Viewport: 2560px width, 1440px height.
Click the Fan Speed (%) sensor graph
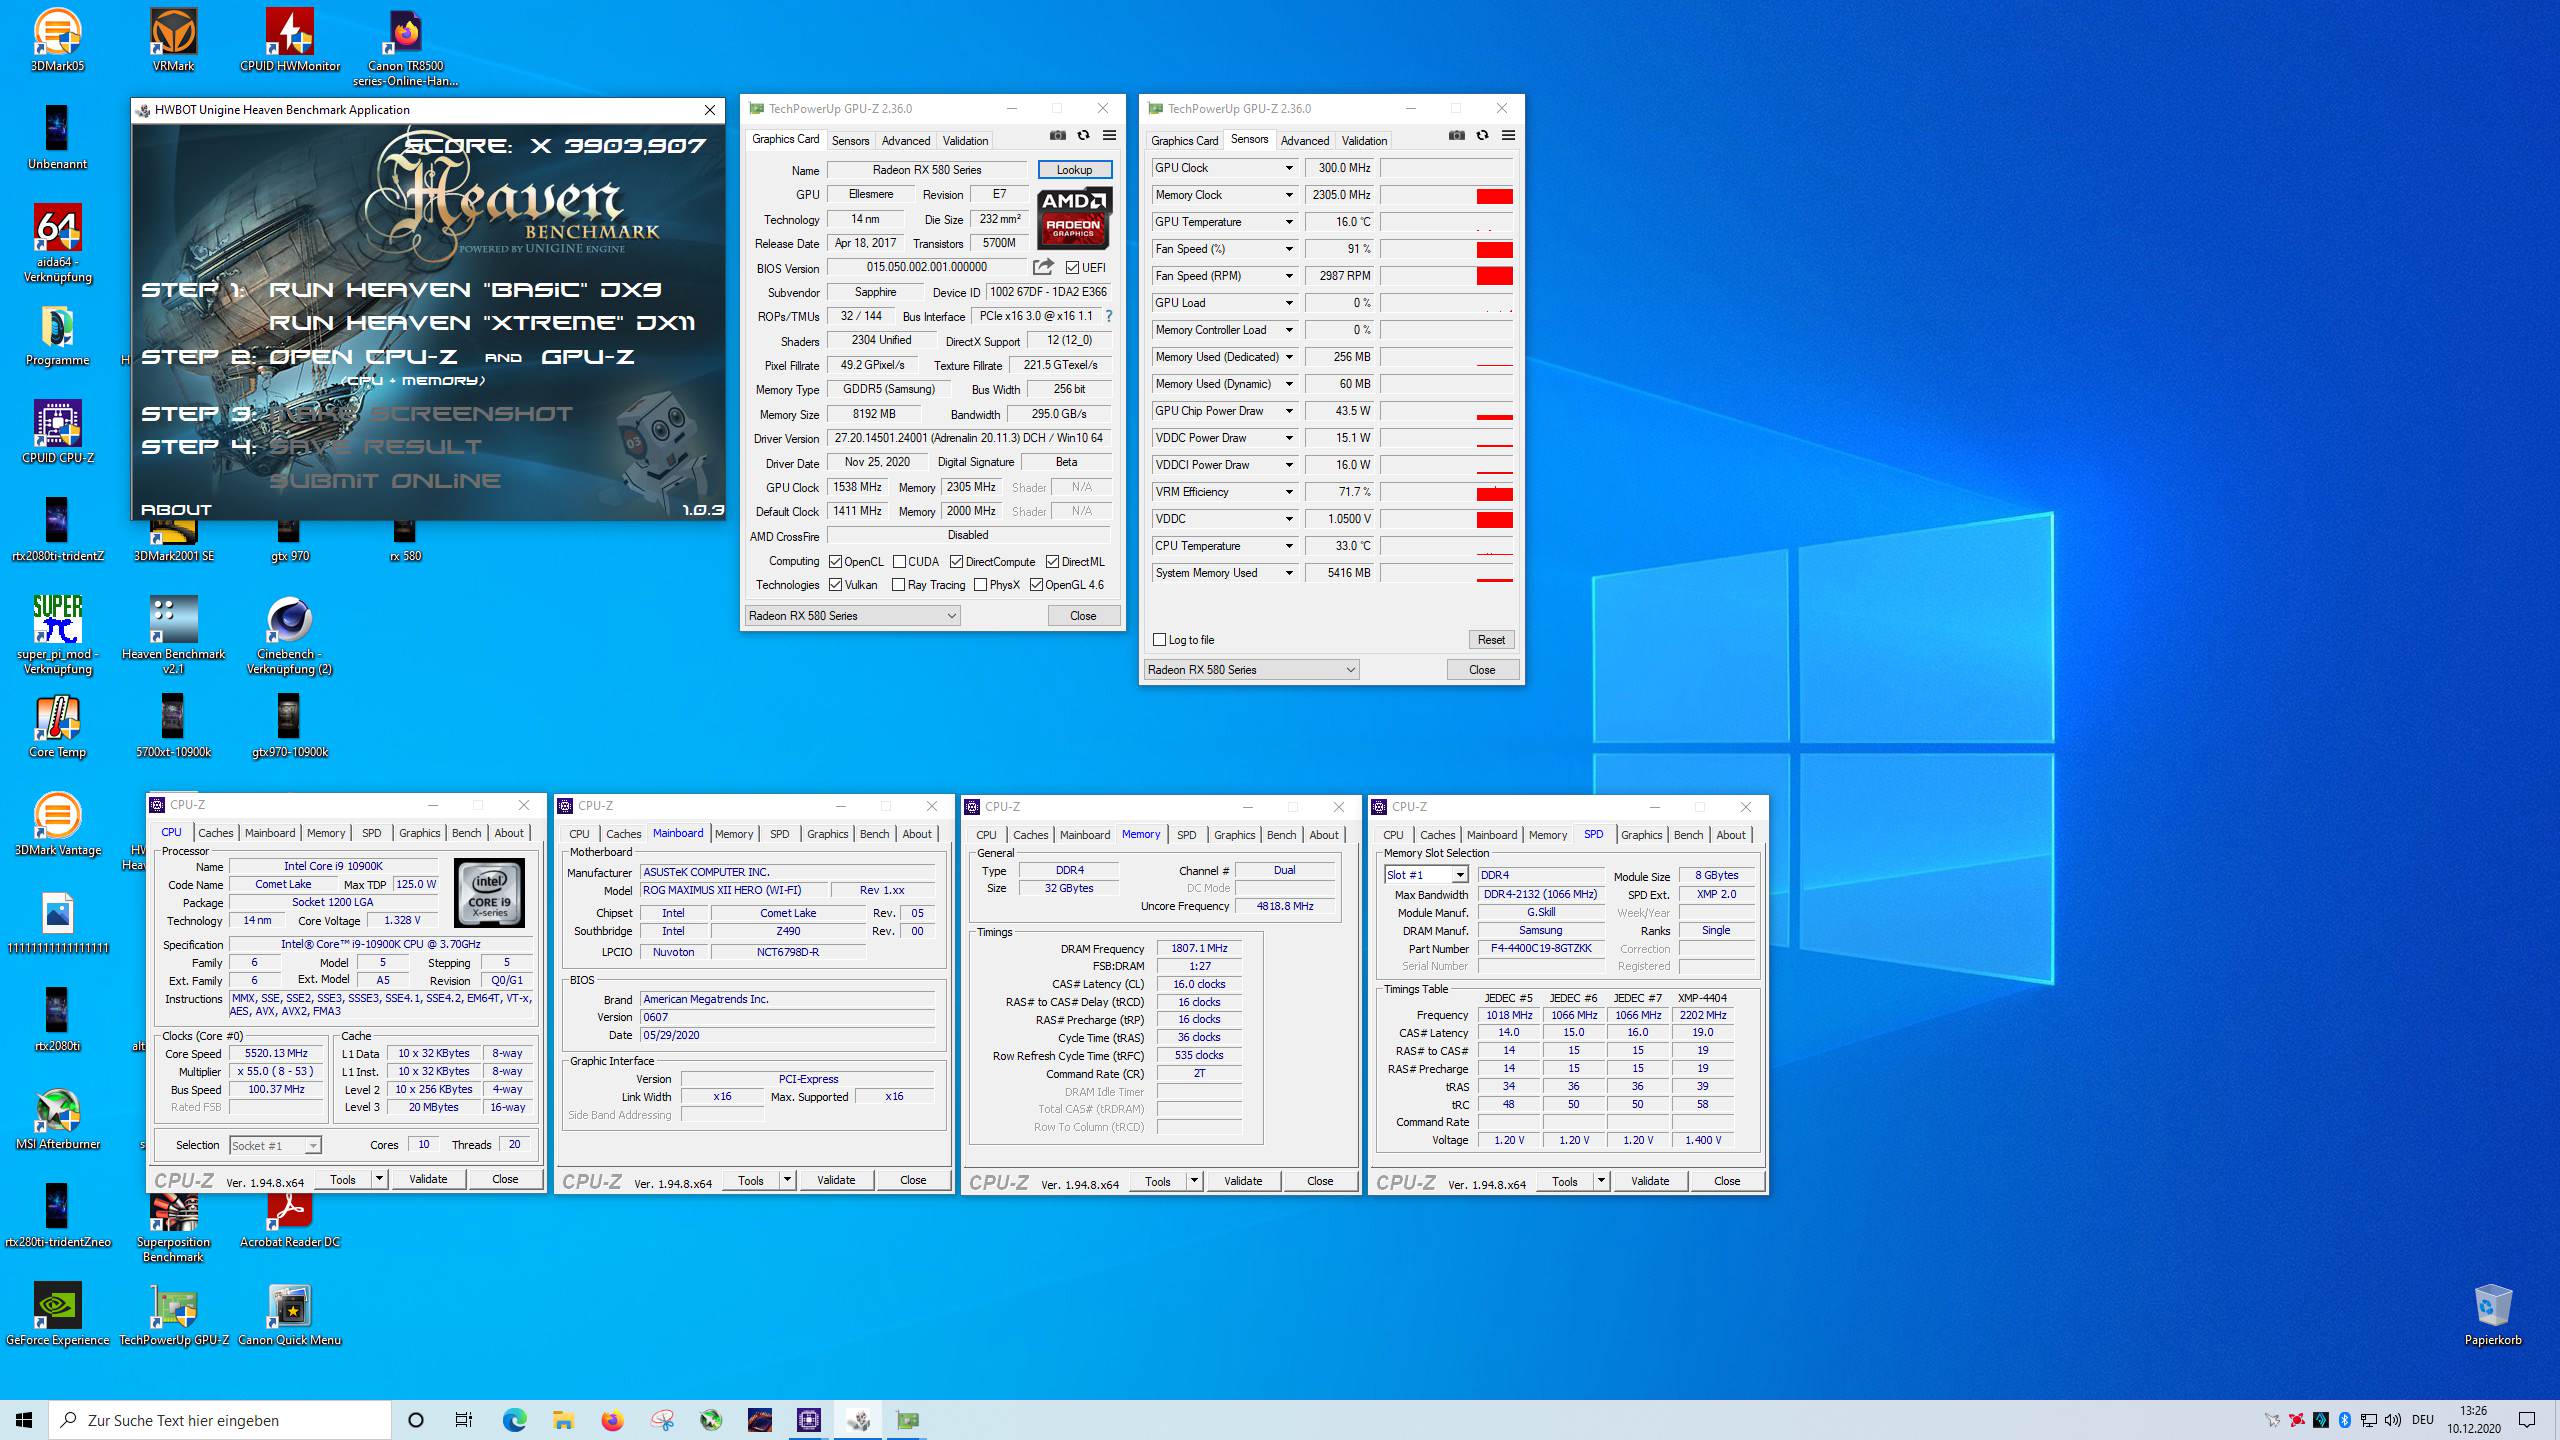click(1446, 249)
